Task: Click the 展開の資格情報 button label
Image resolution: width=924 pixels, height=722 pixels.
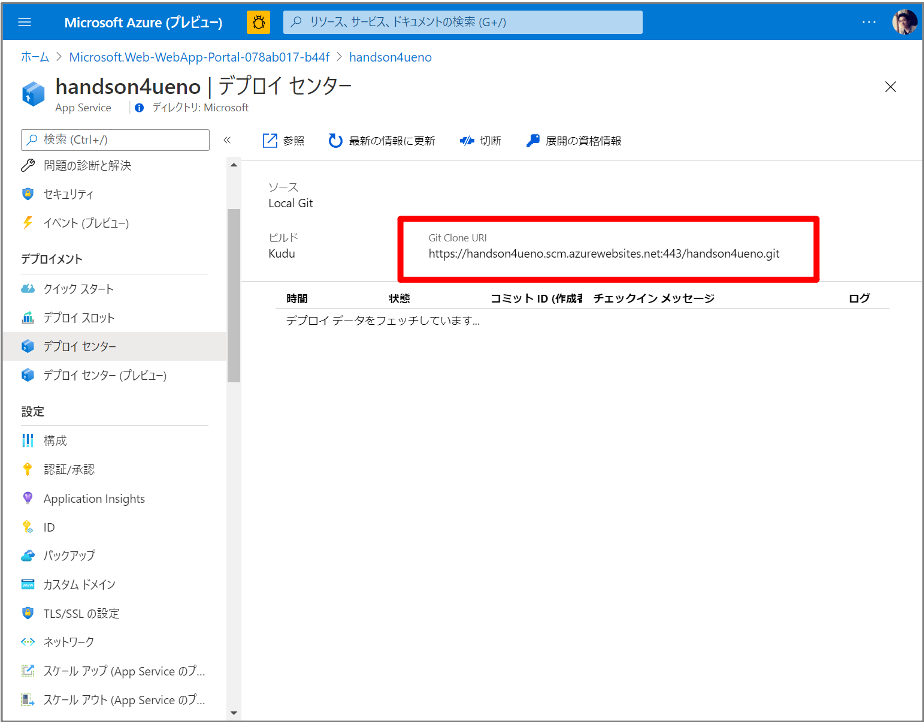Action: (x=583, y=141)
